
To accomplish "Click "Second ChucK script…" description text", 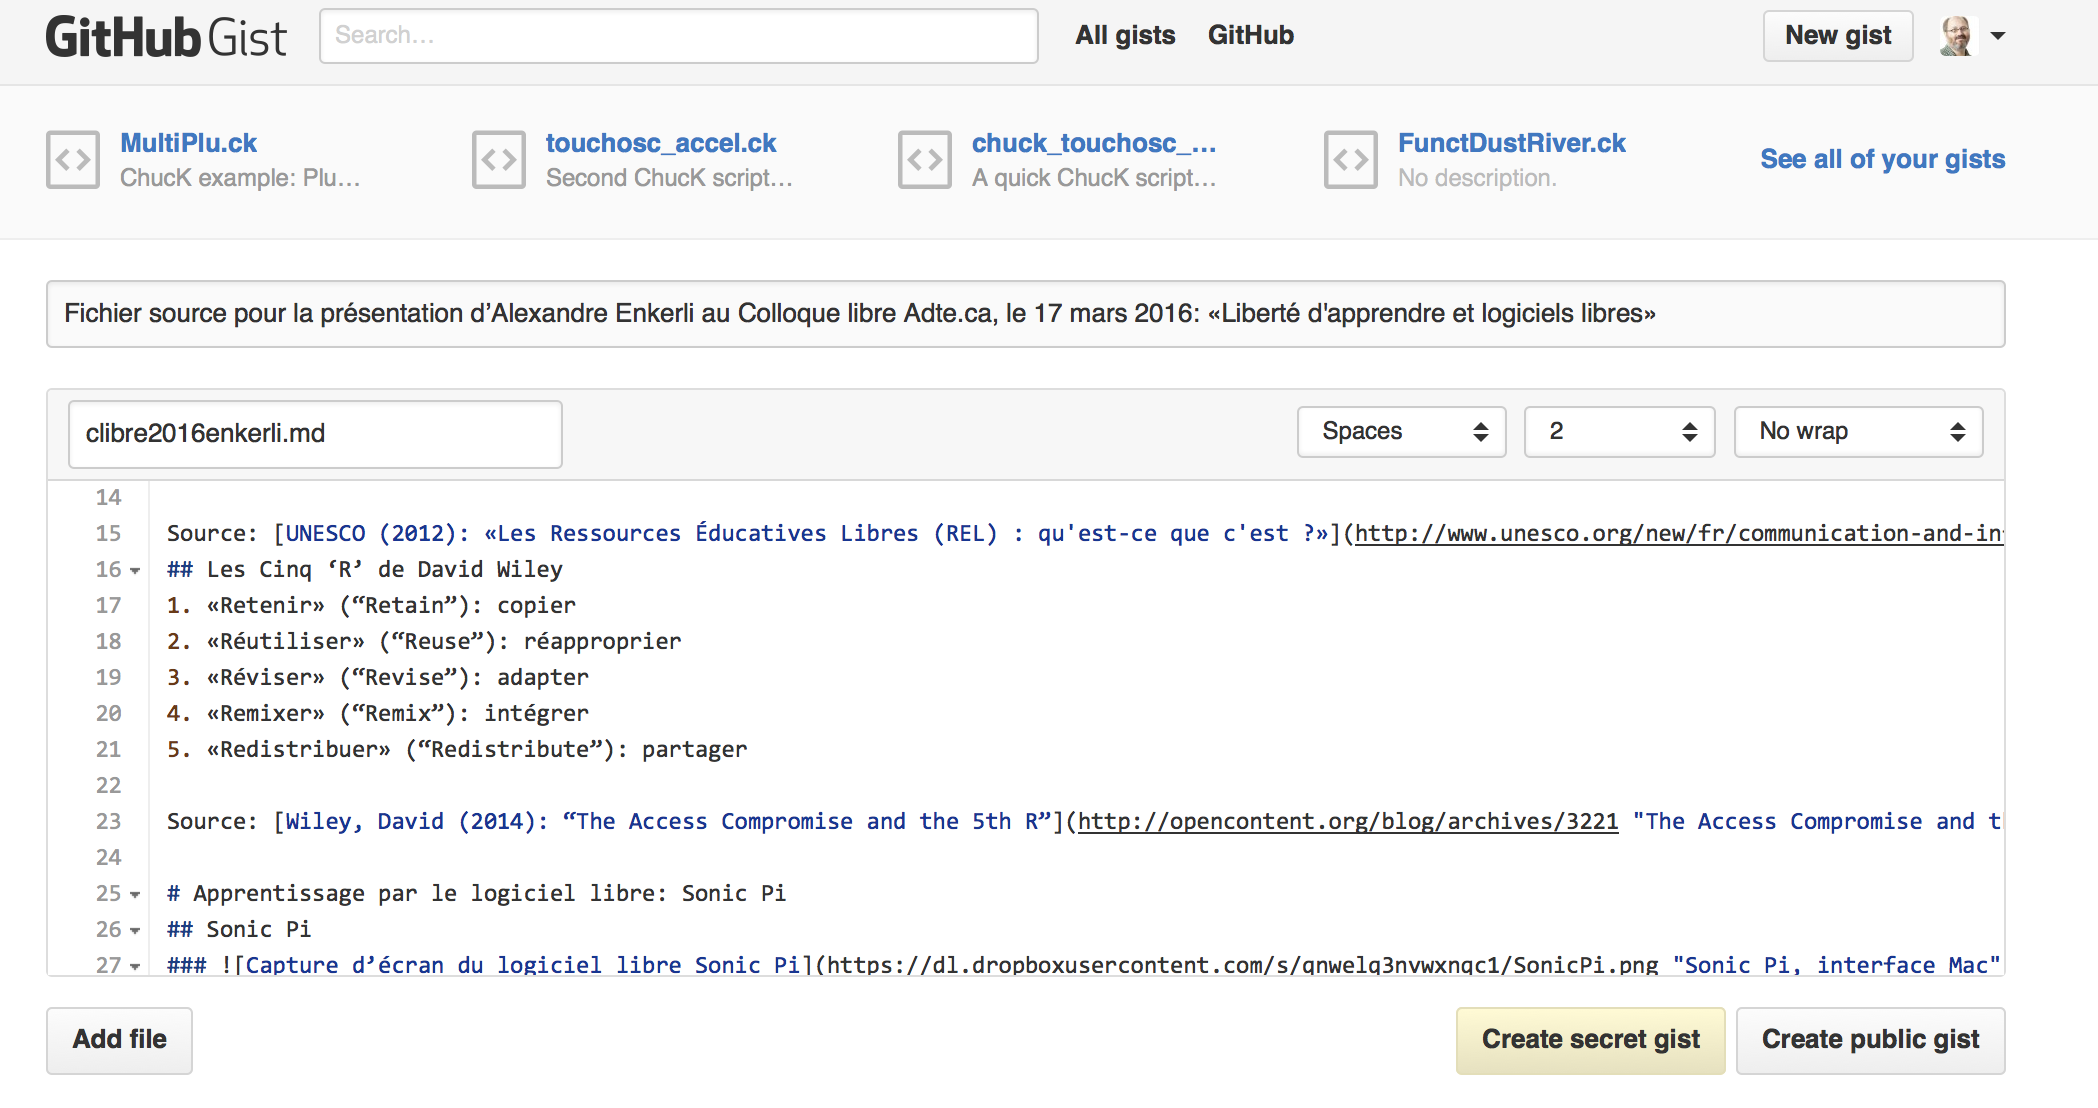I will [x=669, y=178].
